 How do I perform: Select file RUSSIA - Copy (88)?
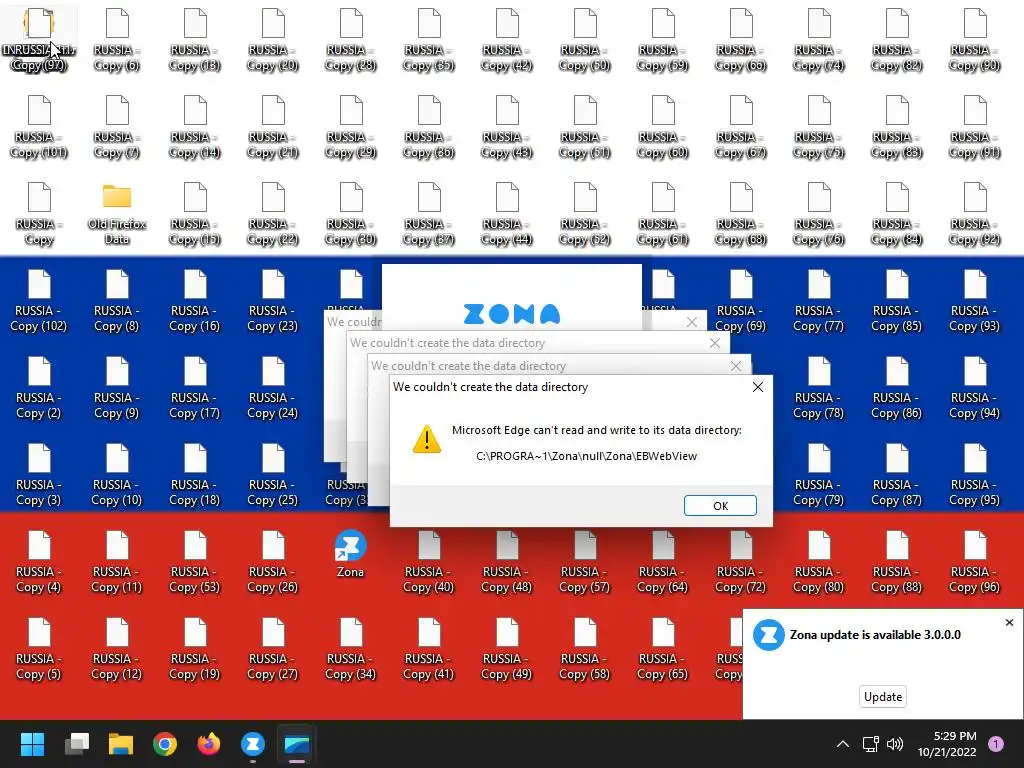point(897,561)
